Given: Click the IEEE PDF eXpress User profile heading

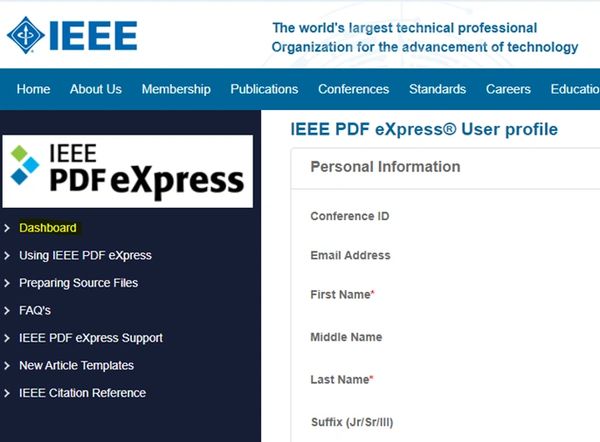Looking at the screenshot, I should coord(424,129).
